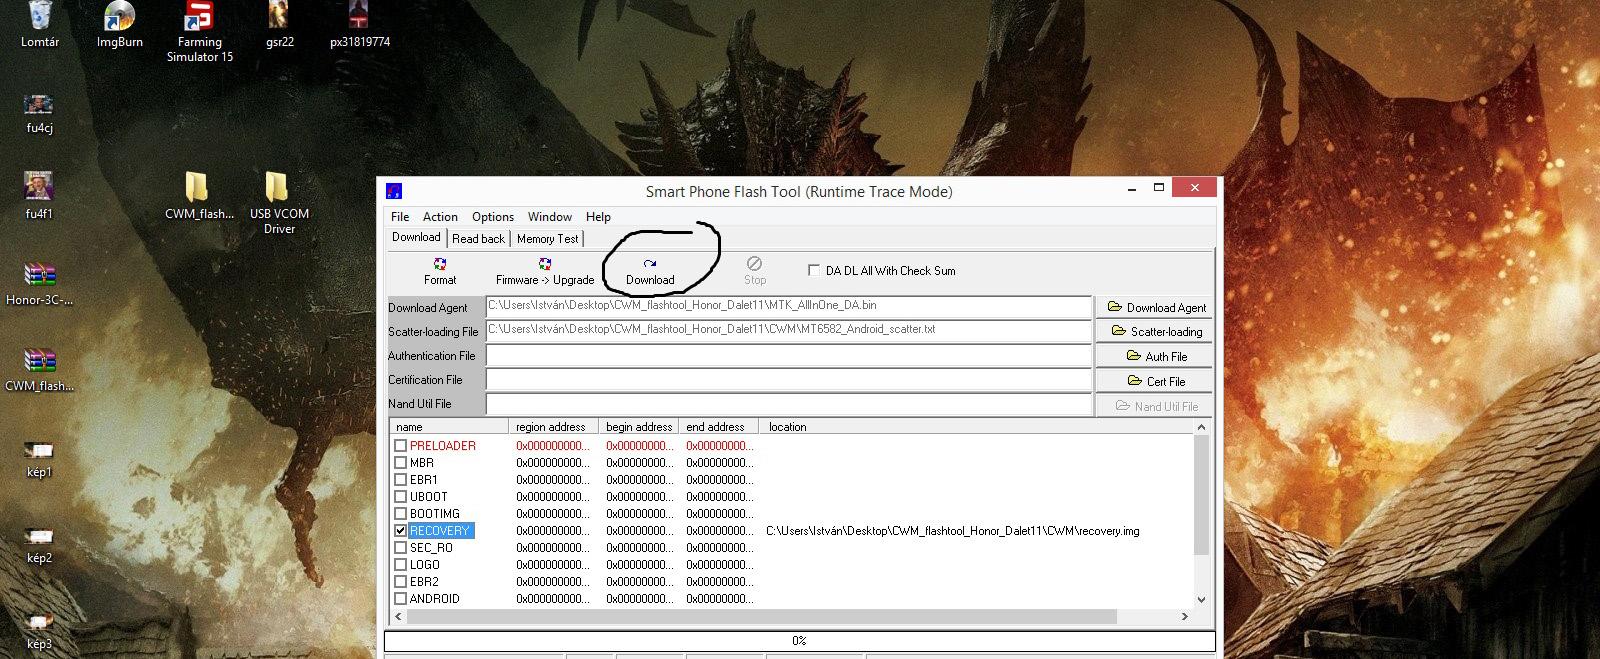1600x659 pixels.
Task: Open the Download Agent file browser
Action: (1155, 307)
